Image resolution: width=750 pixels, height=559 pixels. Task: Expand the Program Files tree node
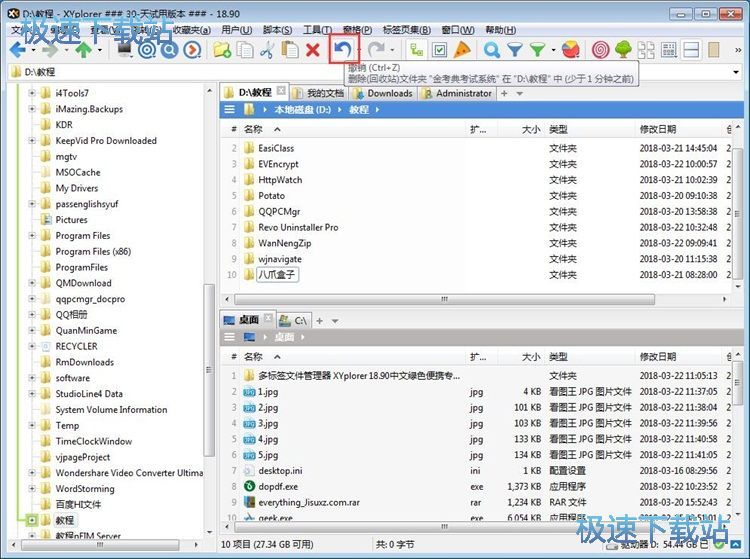[x=32, y=235]
